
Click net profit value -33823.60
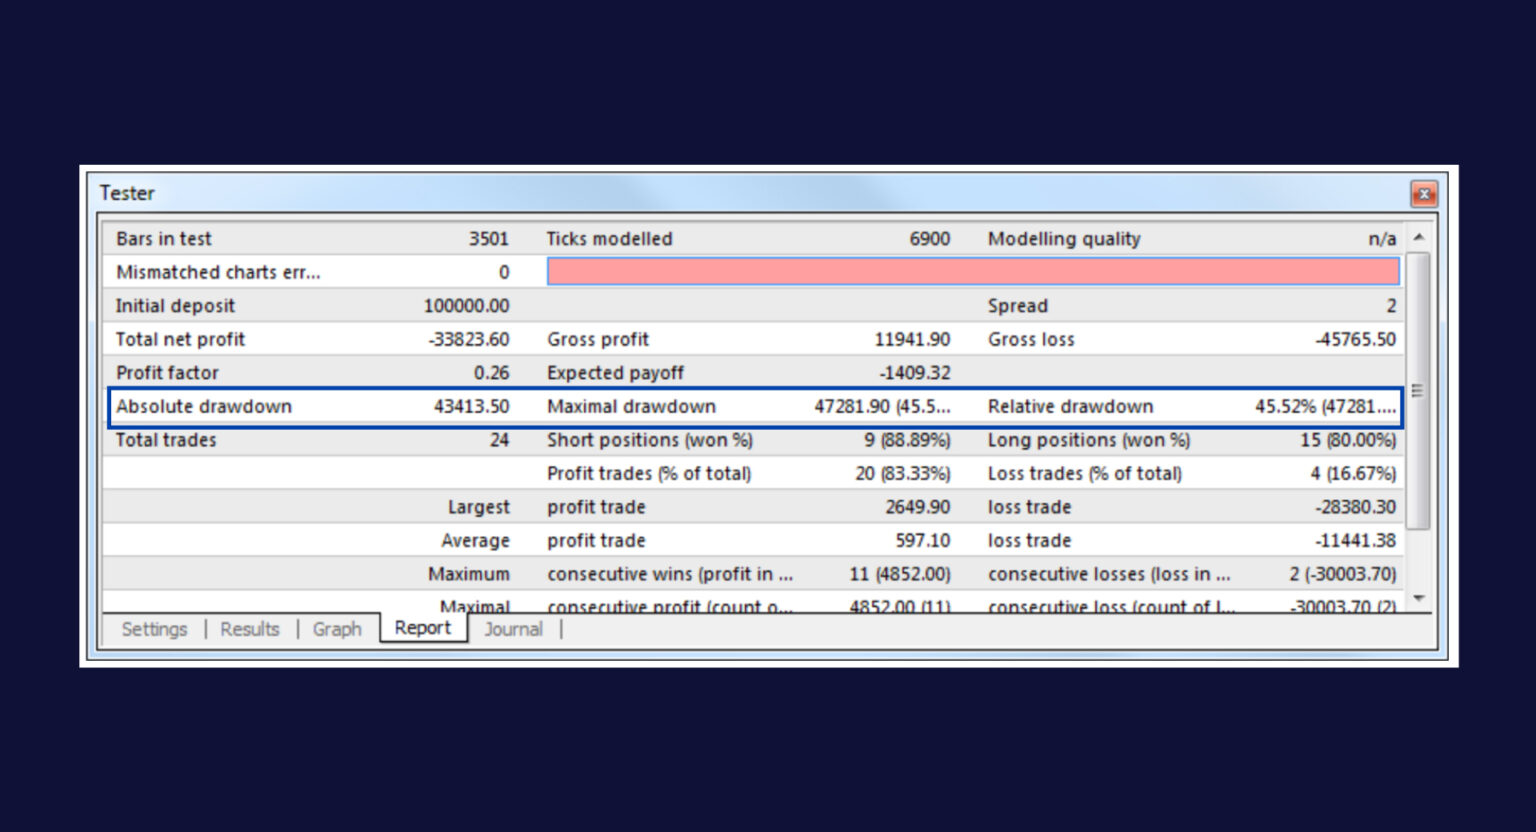click(469, 340)
